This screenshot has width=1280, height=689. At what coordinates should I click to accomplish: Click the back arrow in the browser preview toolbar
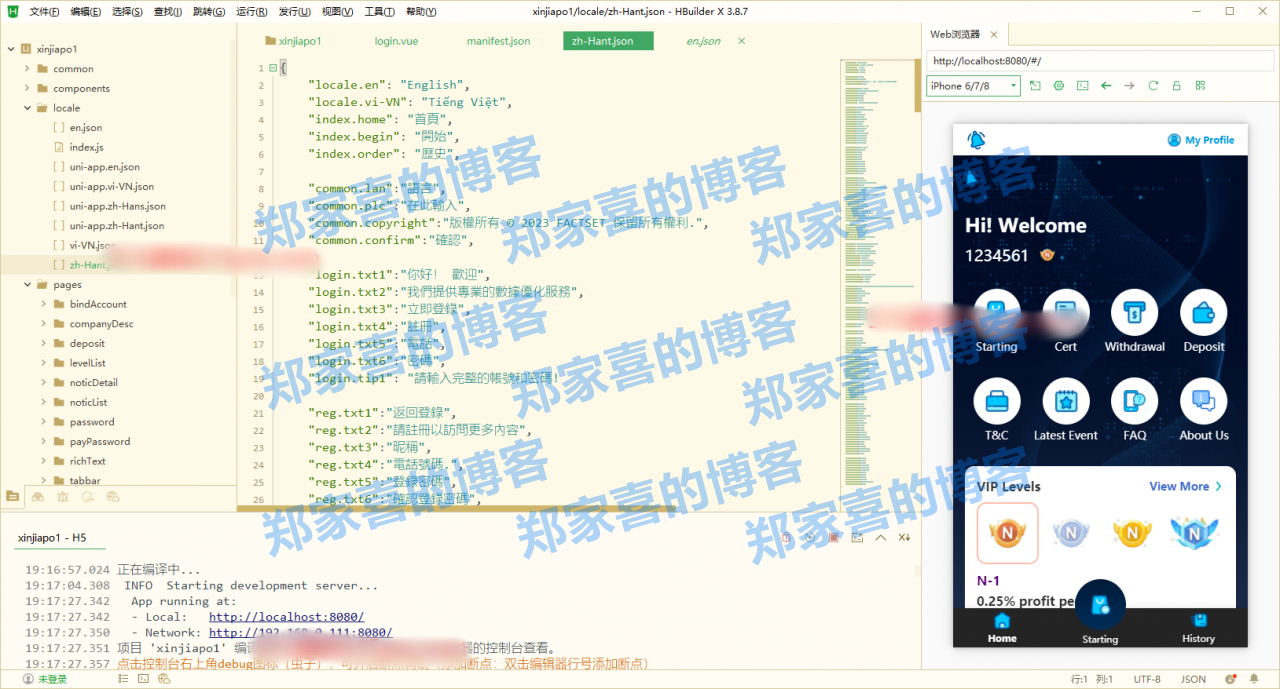[x=1106, y=86]
